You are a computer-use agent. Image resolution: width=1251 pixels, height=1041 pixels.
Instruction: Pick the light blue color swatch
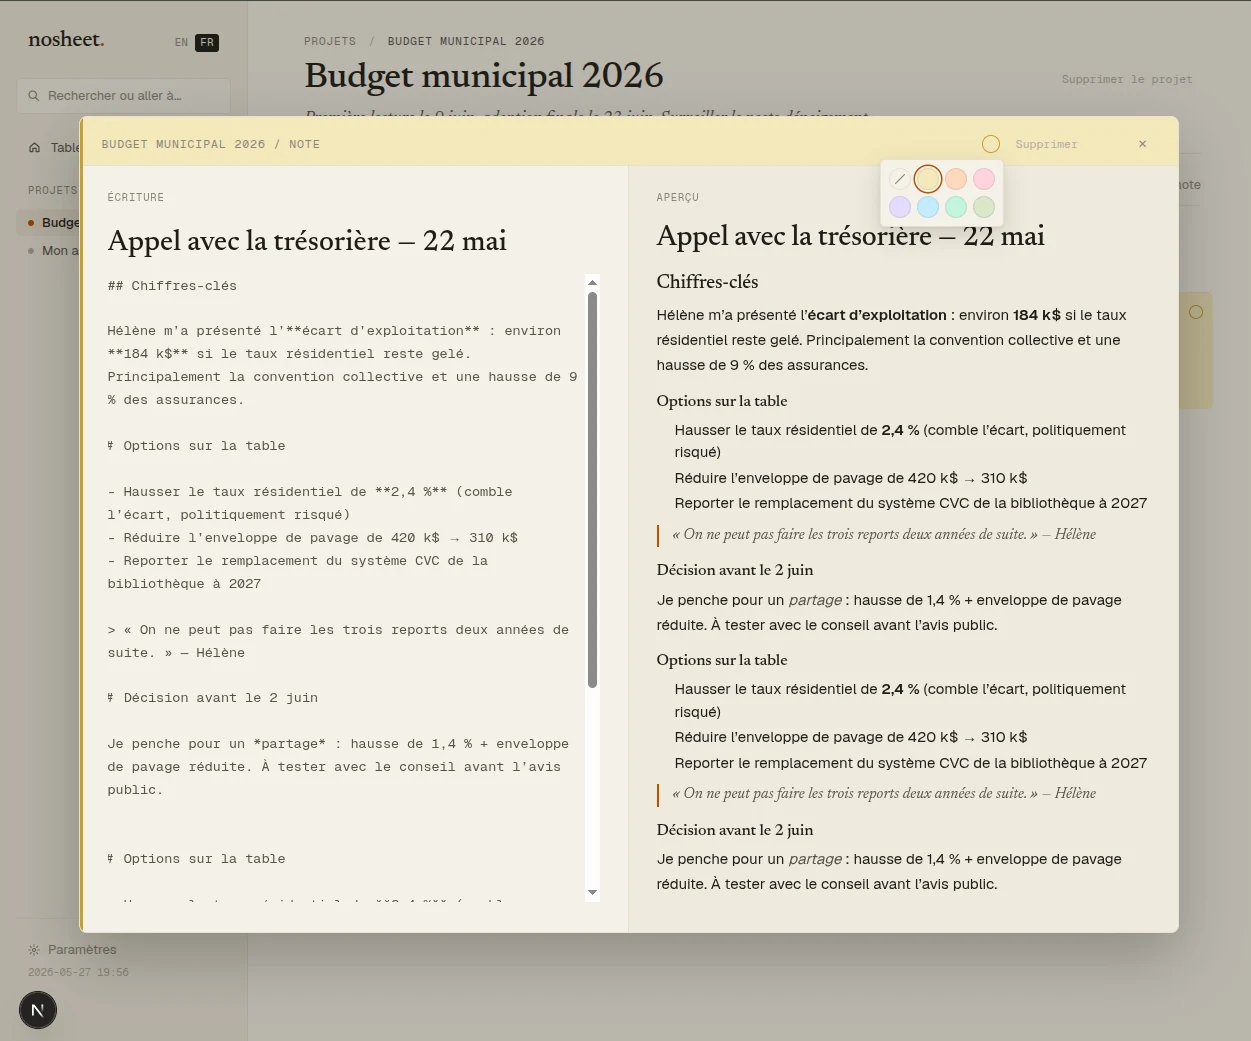tap(928, 207)
